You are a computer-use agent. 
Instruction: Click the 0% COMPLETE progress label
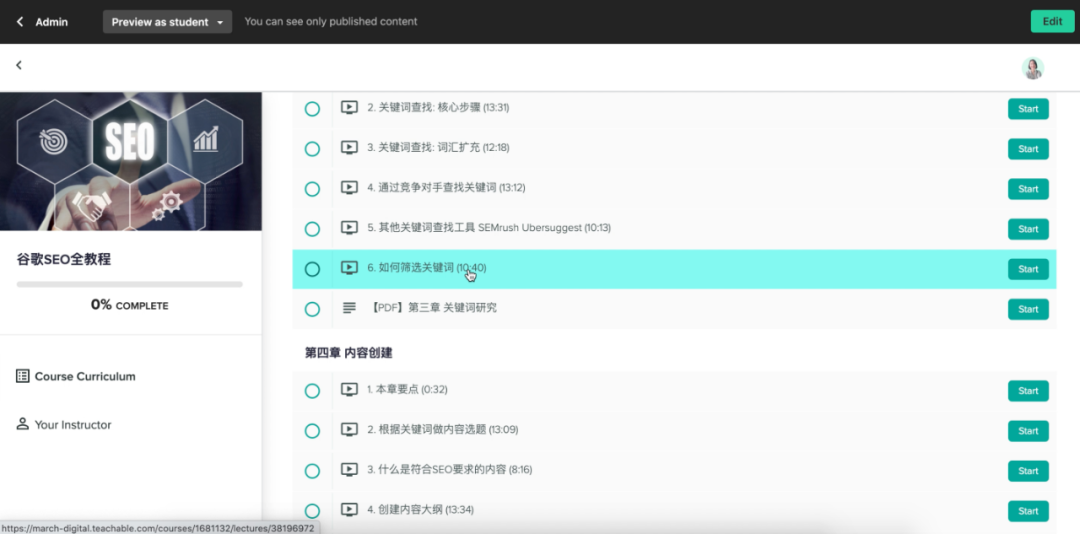[x=129, y=305]
